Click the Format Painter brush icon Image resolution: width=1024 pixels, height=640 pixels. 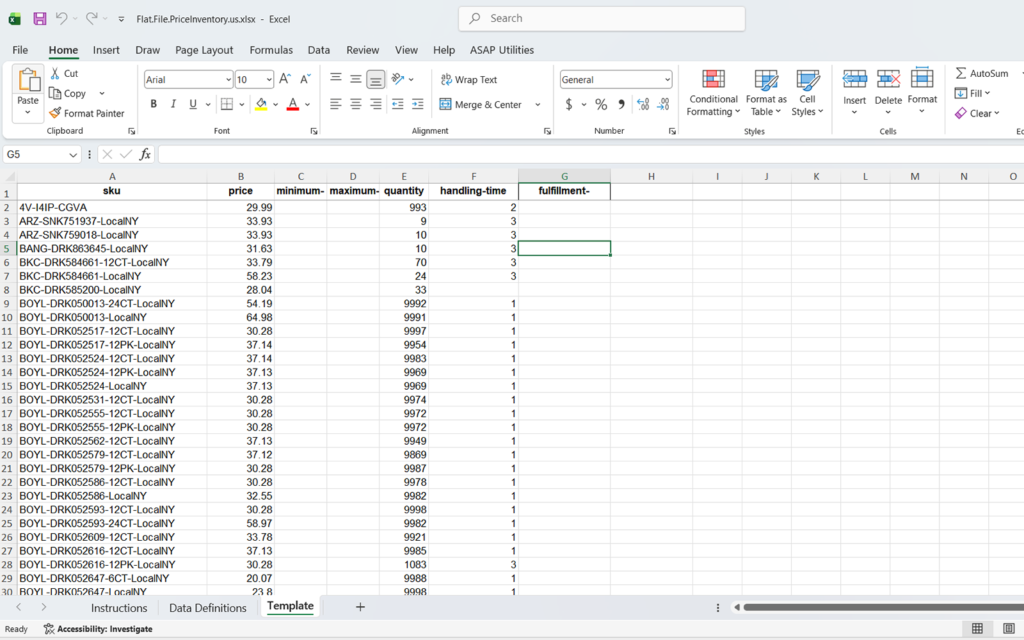(x=55, y=114)
